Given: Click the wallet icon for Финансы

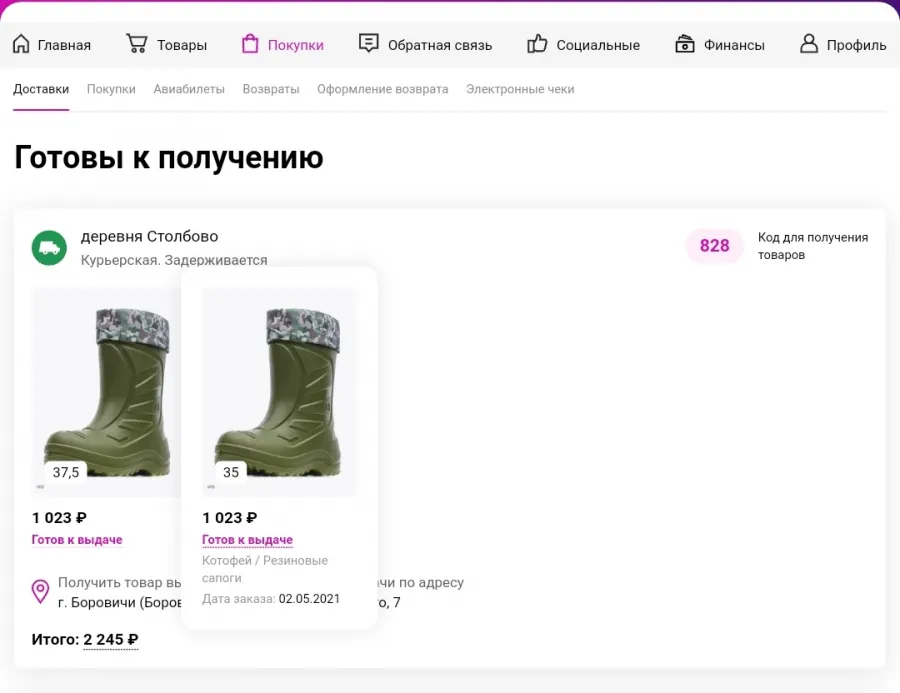Looking at the screenshot, I should click(685, 44).
